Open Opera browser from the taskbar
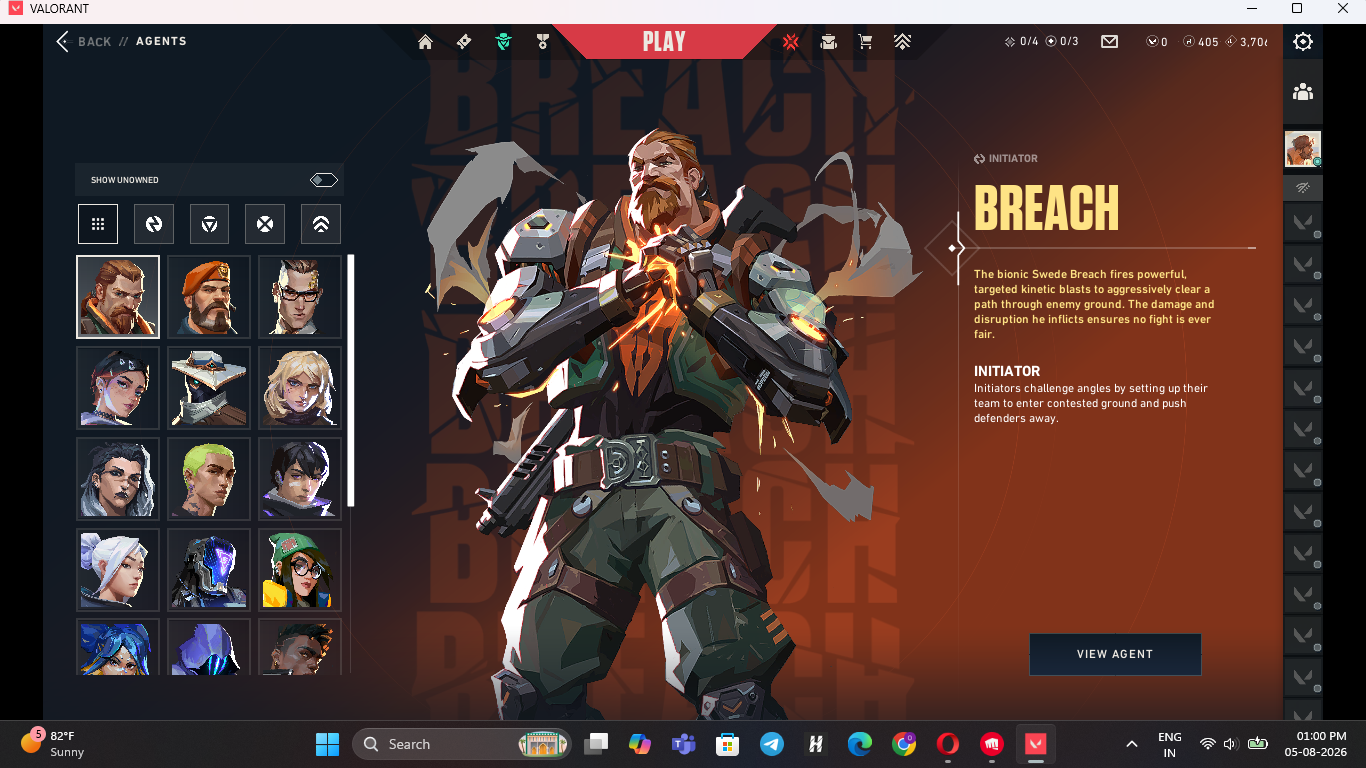This screenshot has height=768, width=1366. (x=948, y=744)
